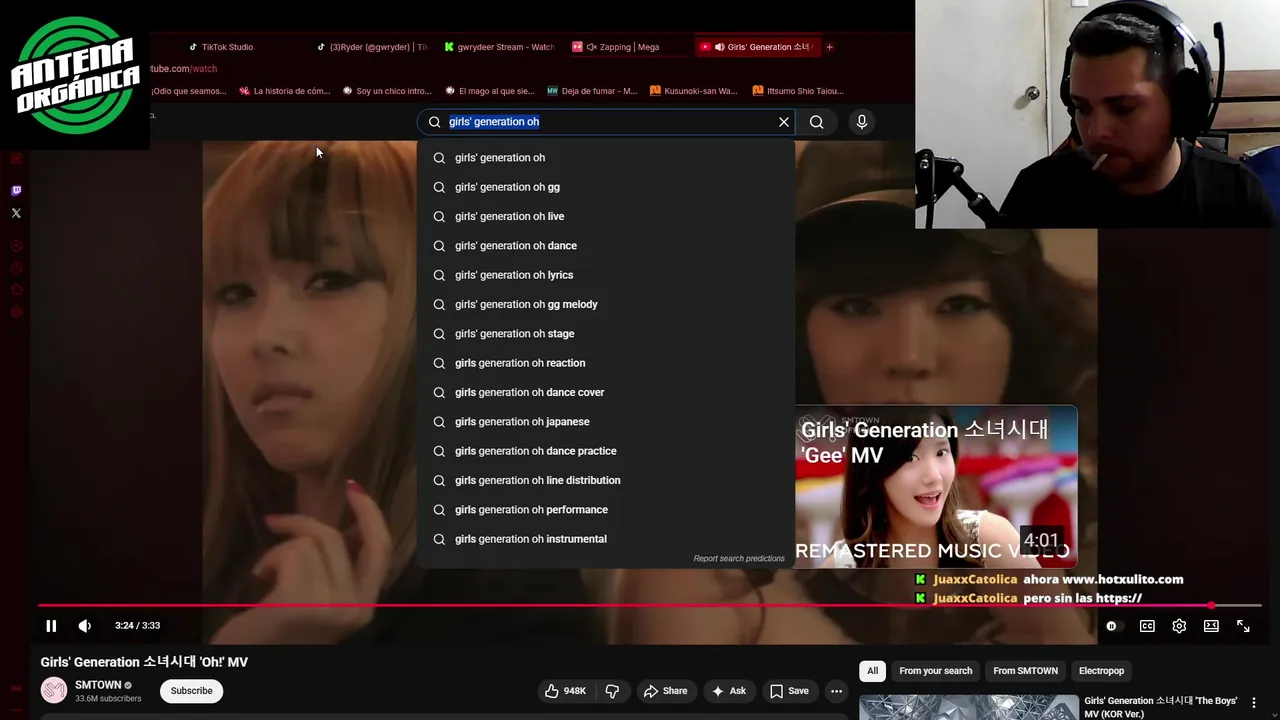Select From your search chip
1280x720 pixels.
click(x=935, y=671)
